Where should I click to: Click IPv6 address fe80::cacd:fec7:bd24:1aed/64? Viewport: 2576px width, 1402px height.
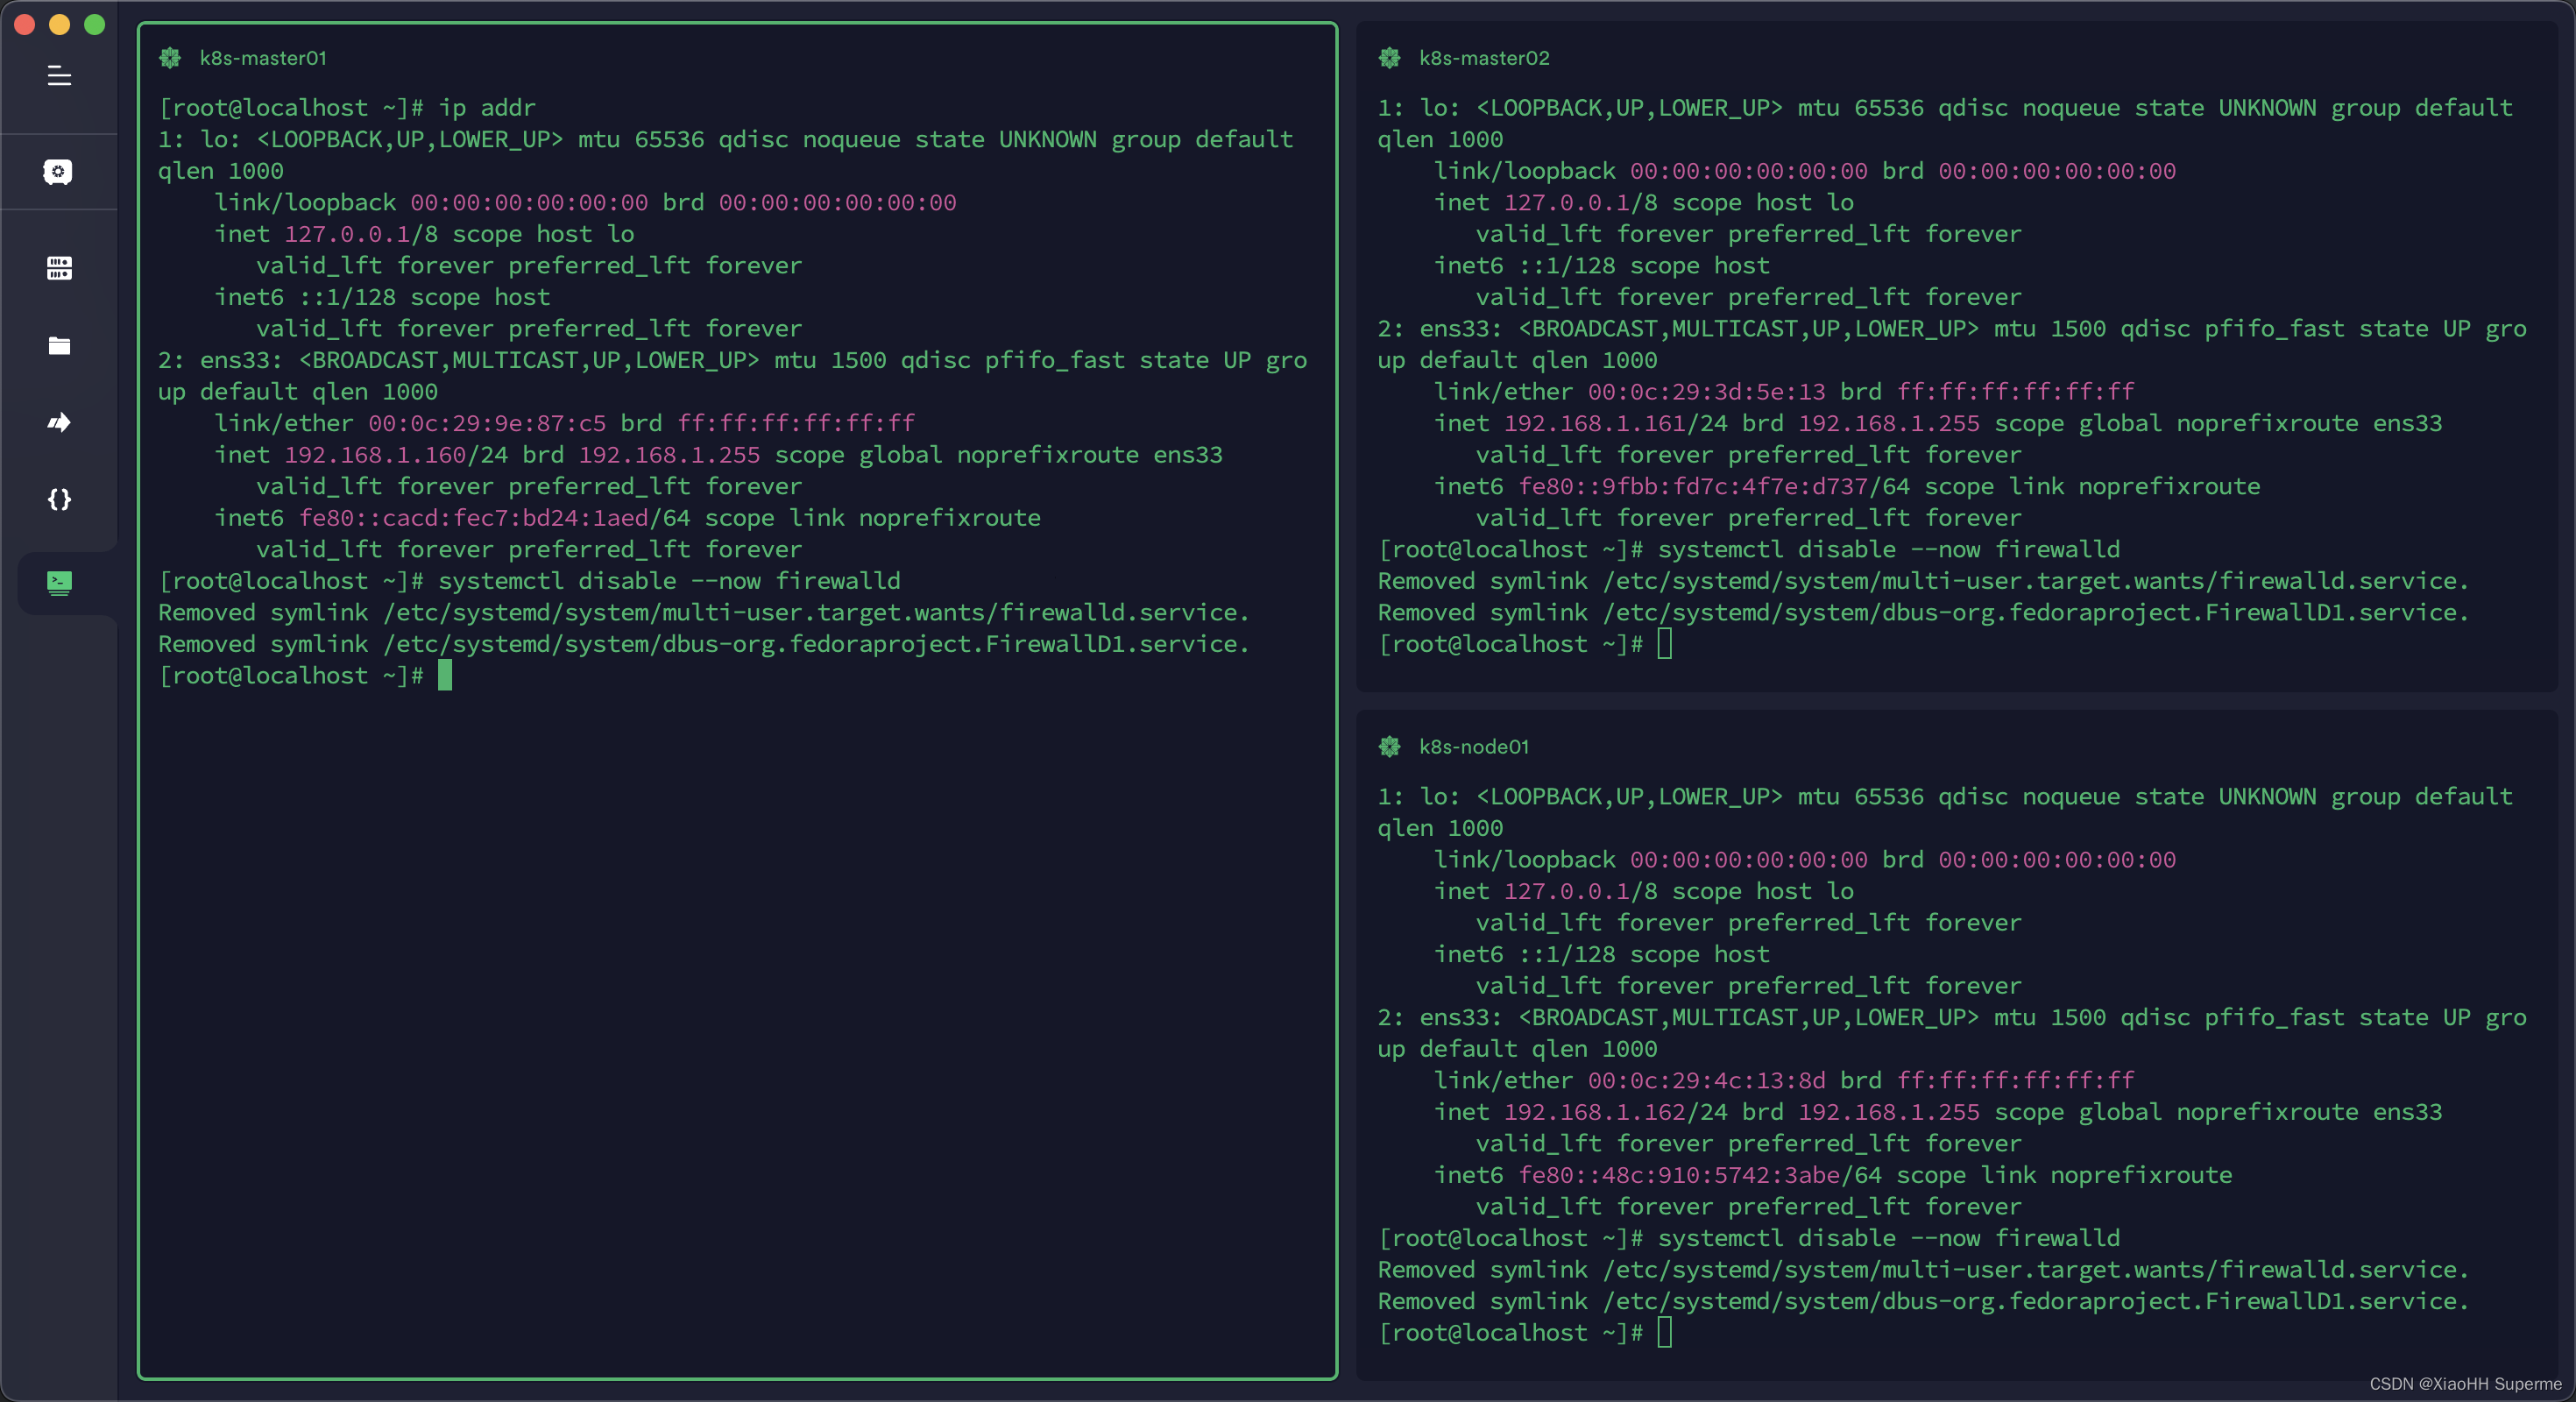click(x=495, y=518)
